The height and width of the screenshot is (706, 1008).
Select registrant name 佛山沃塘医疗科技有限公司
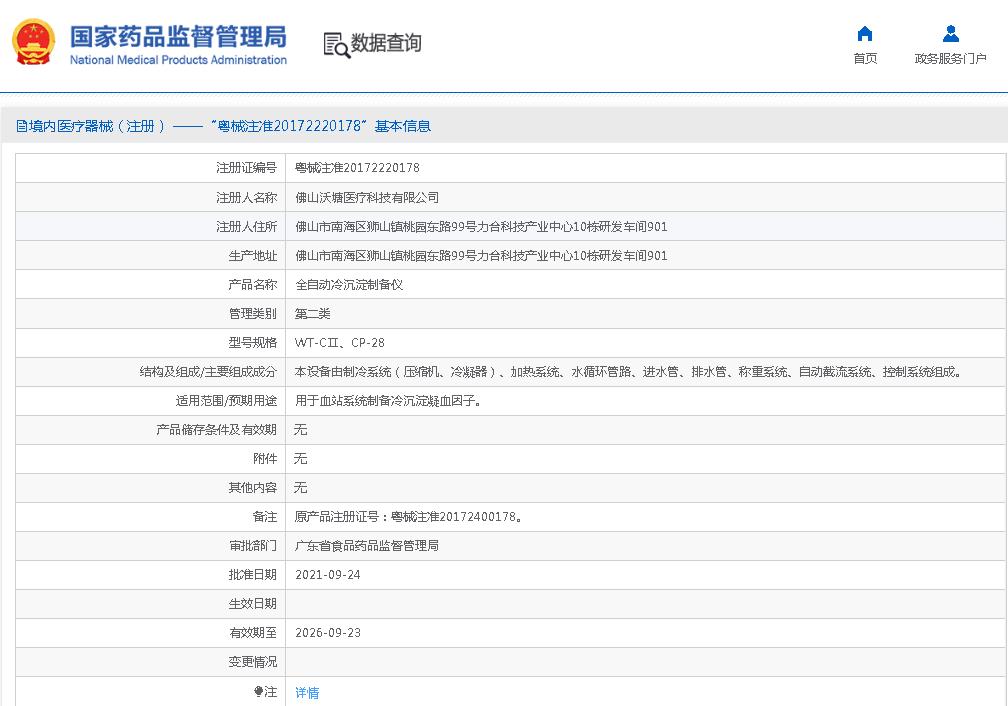pyautogui.click(x=367, y=198)
